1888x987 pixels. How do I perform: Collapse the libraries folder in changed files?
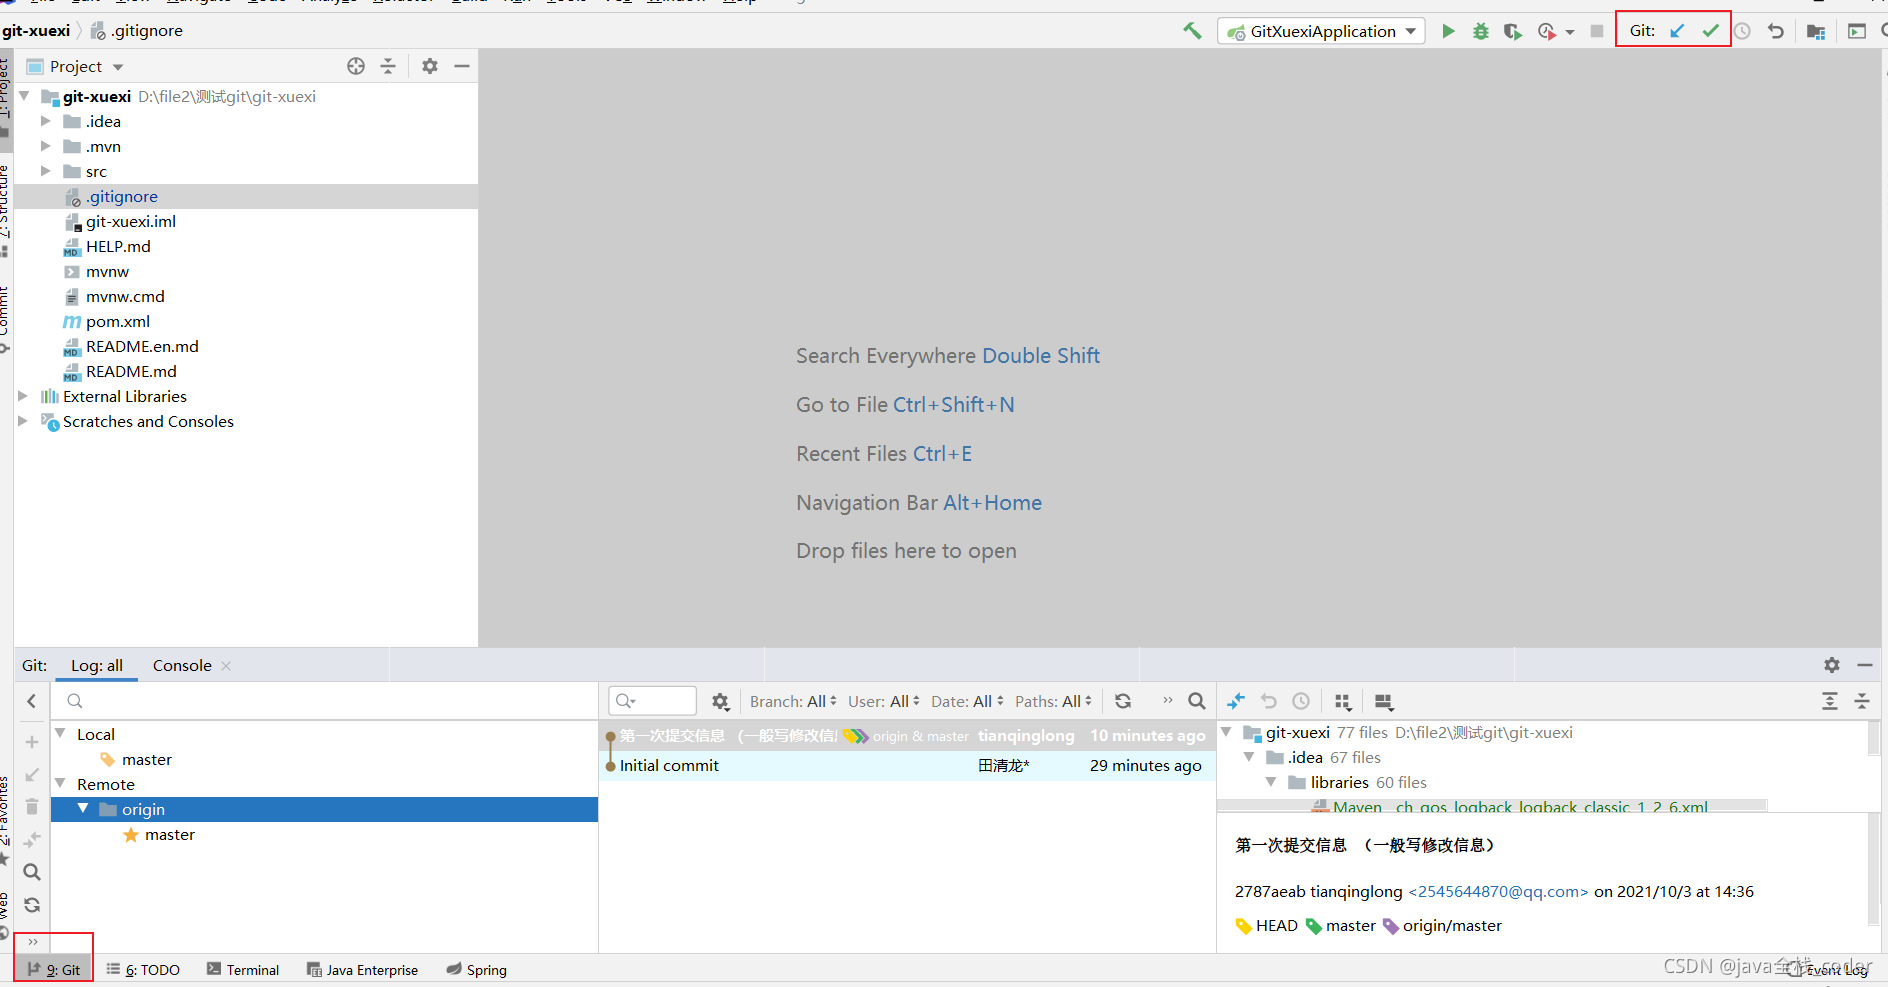click(1271, 782)
